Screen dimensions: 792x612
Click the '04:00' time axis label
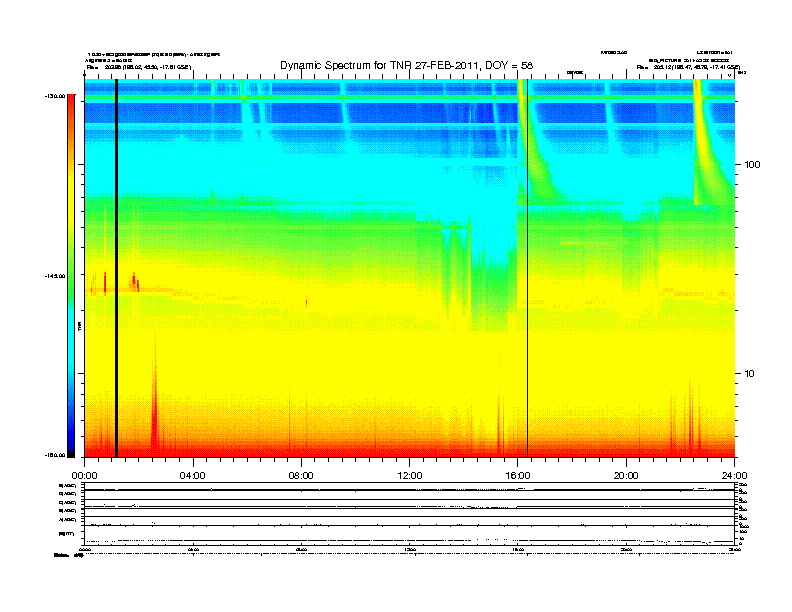193,476
